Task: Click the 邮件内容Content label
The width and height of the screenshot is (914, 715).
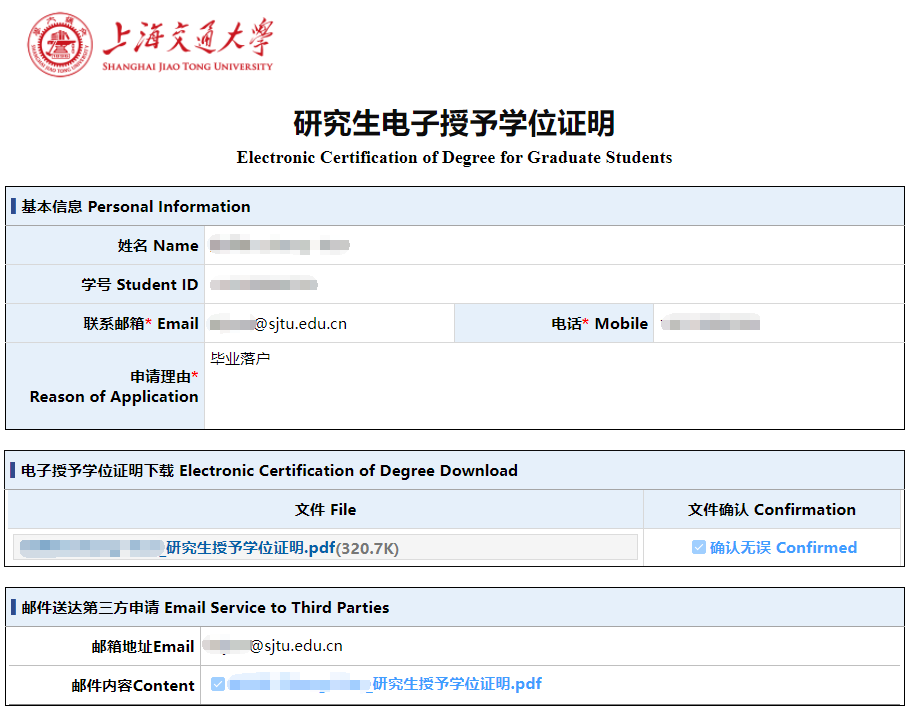Action: click(x=133, y=685)
